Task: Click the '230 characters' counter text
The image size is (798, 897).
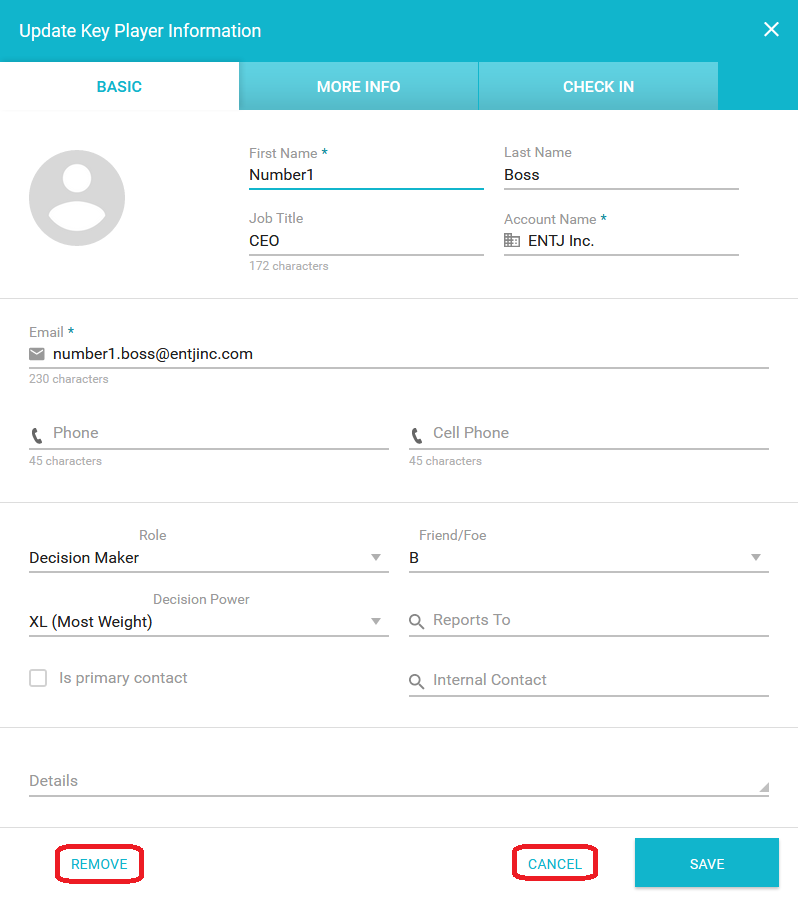Action: tap(69, 379)
